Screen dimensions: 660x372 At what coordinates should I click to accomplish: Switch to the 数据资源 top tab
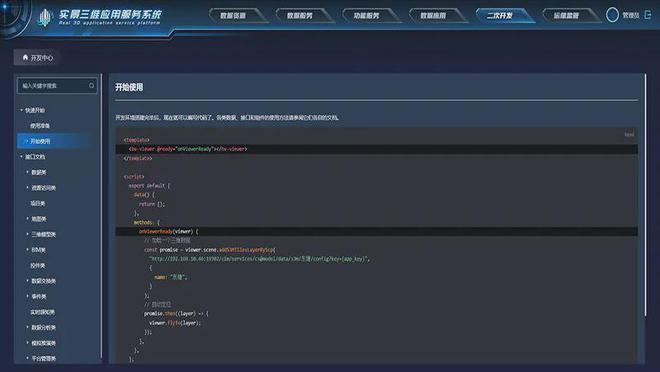(234, 16)
